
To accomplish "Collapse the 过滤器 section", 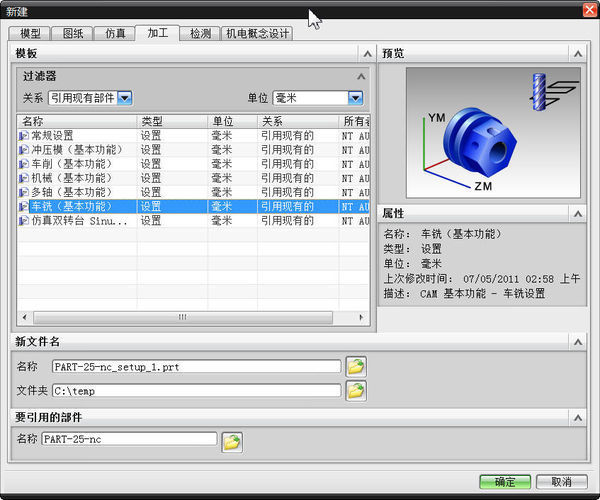I will point(361,77).
